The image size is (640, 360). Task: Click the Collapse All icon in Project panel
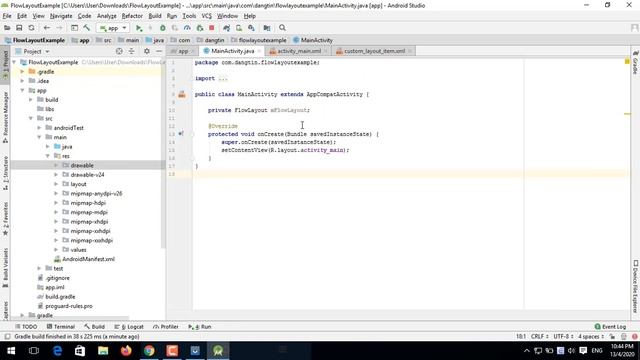point(131,51)
